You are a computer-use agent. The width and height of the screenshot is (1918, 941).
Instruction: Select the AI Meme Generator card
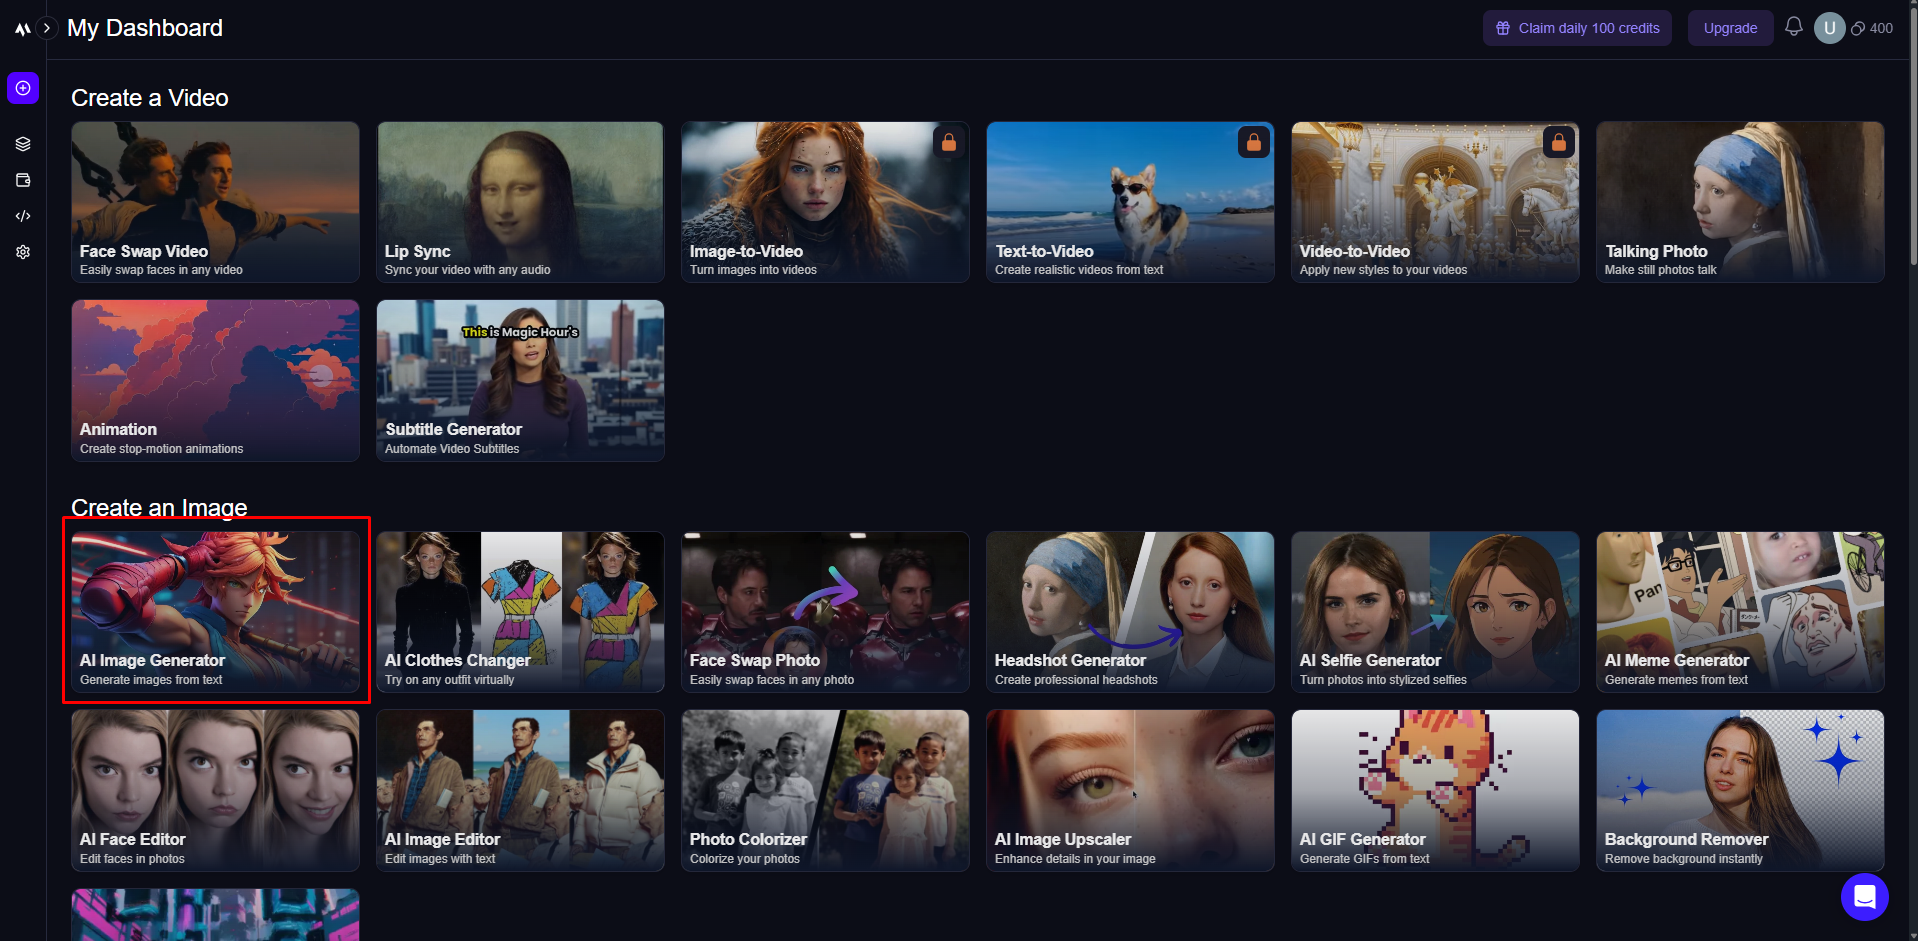(x=1740, y=612)
